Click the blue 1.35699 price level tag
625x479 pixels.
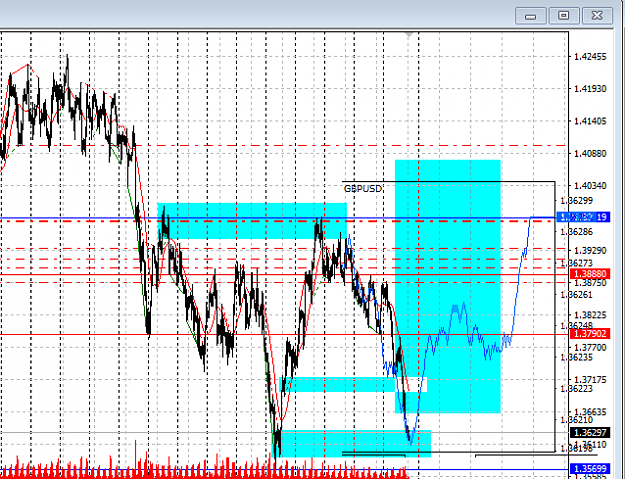[590, 469]
